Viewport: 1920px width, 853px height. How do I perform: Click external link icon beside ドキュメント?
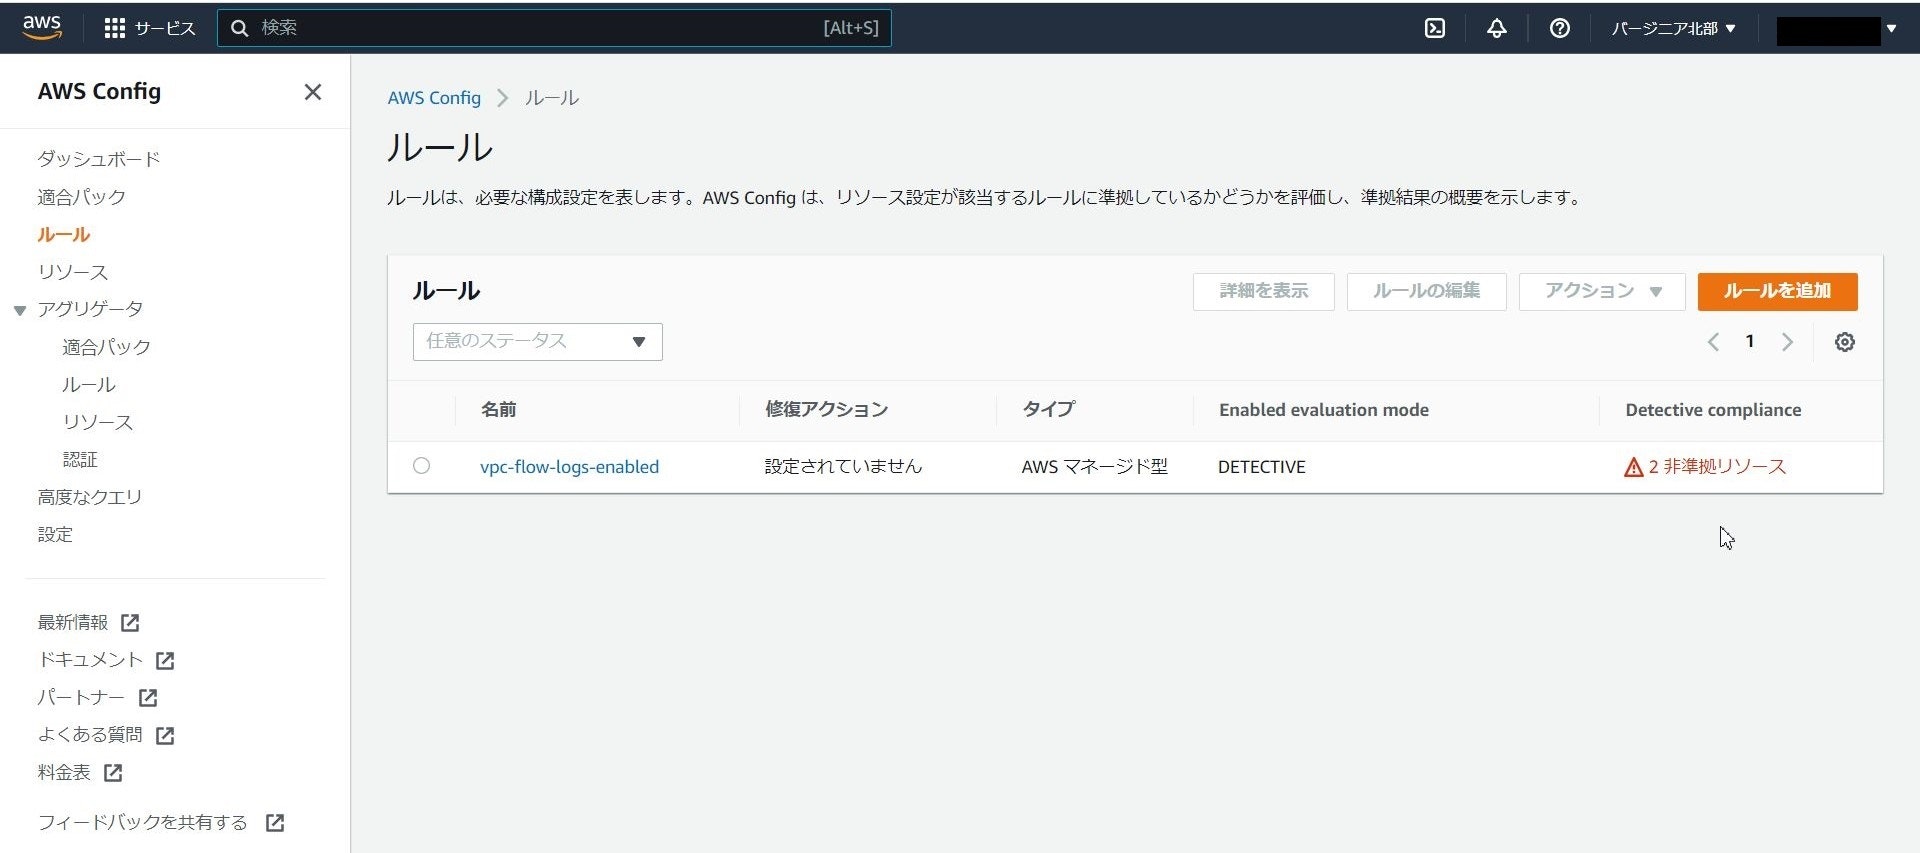(165, 660)
